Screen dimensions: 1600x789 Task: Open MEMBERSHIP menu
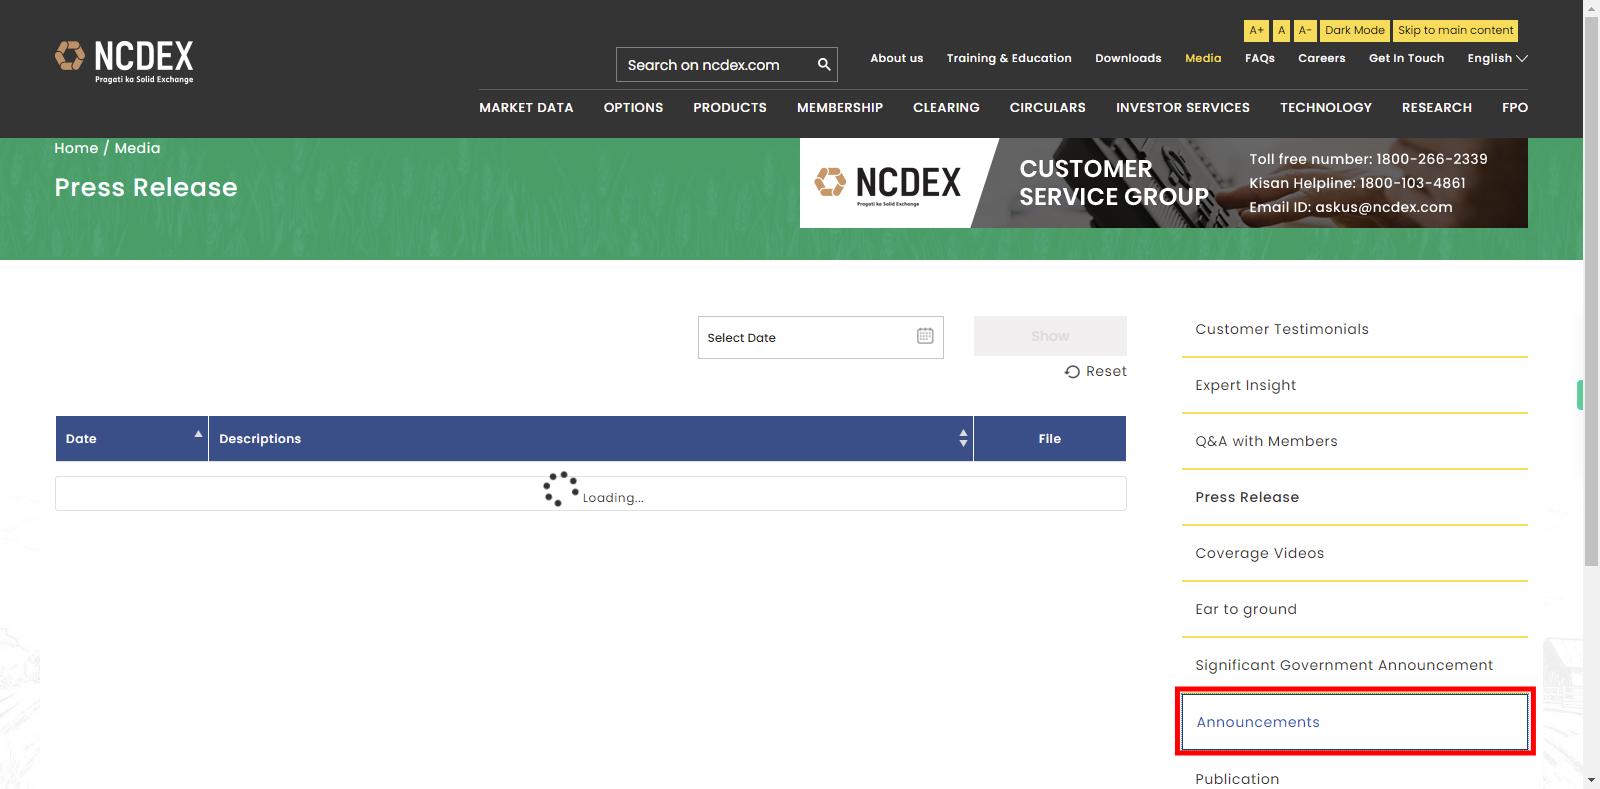pos(840,107)
